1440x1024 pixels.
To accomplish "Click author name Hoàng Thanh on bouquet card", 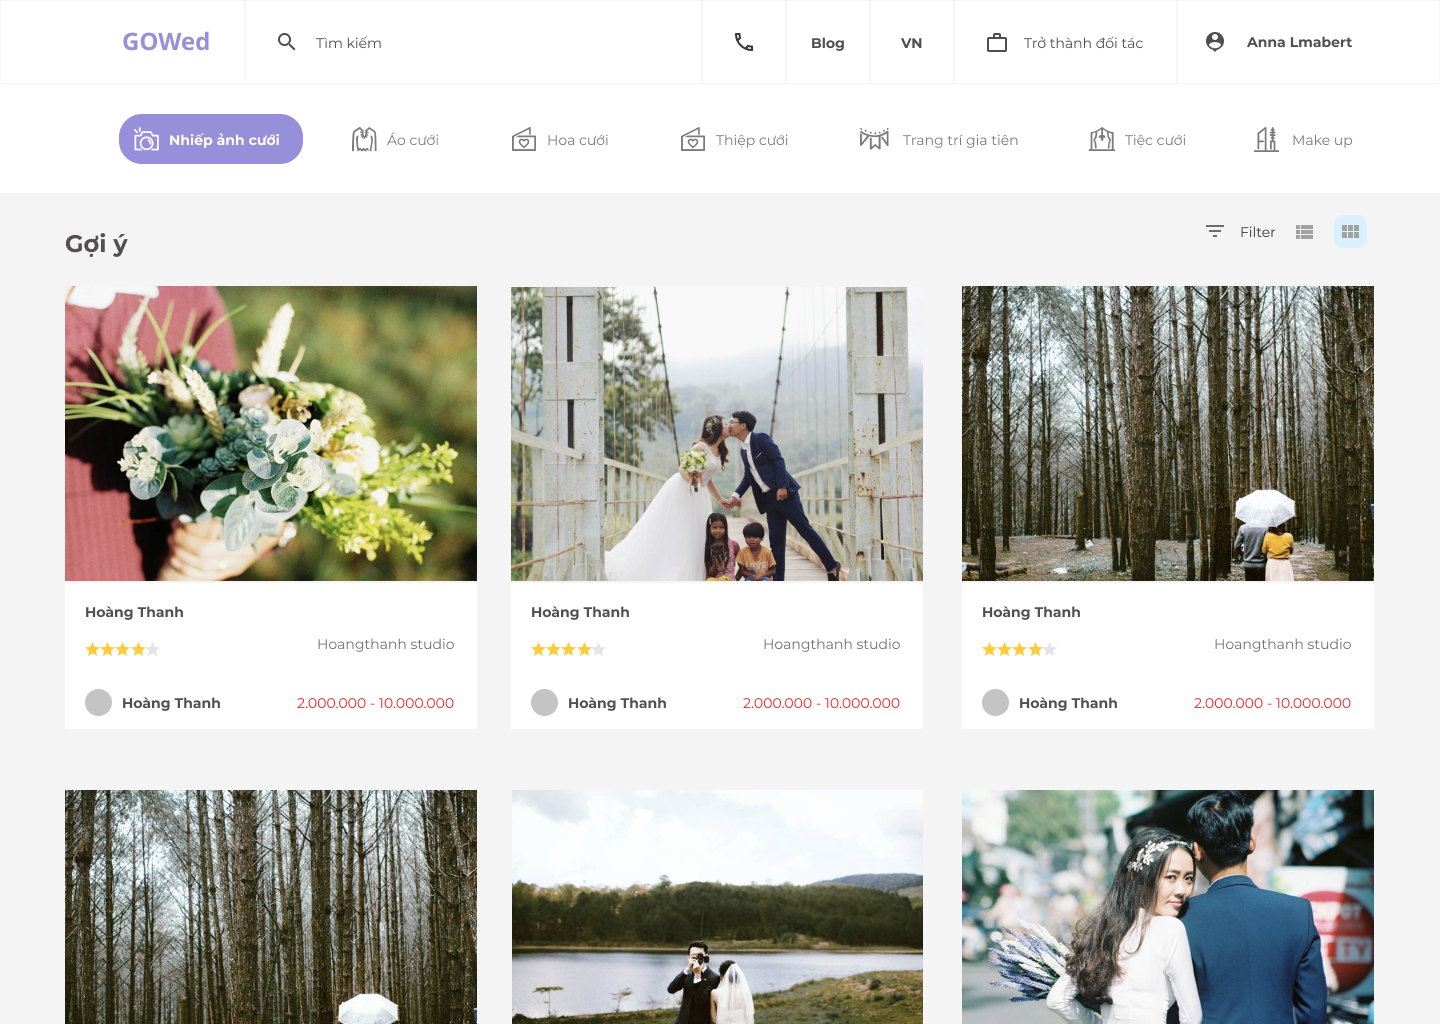I will 171,703.
